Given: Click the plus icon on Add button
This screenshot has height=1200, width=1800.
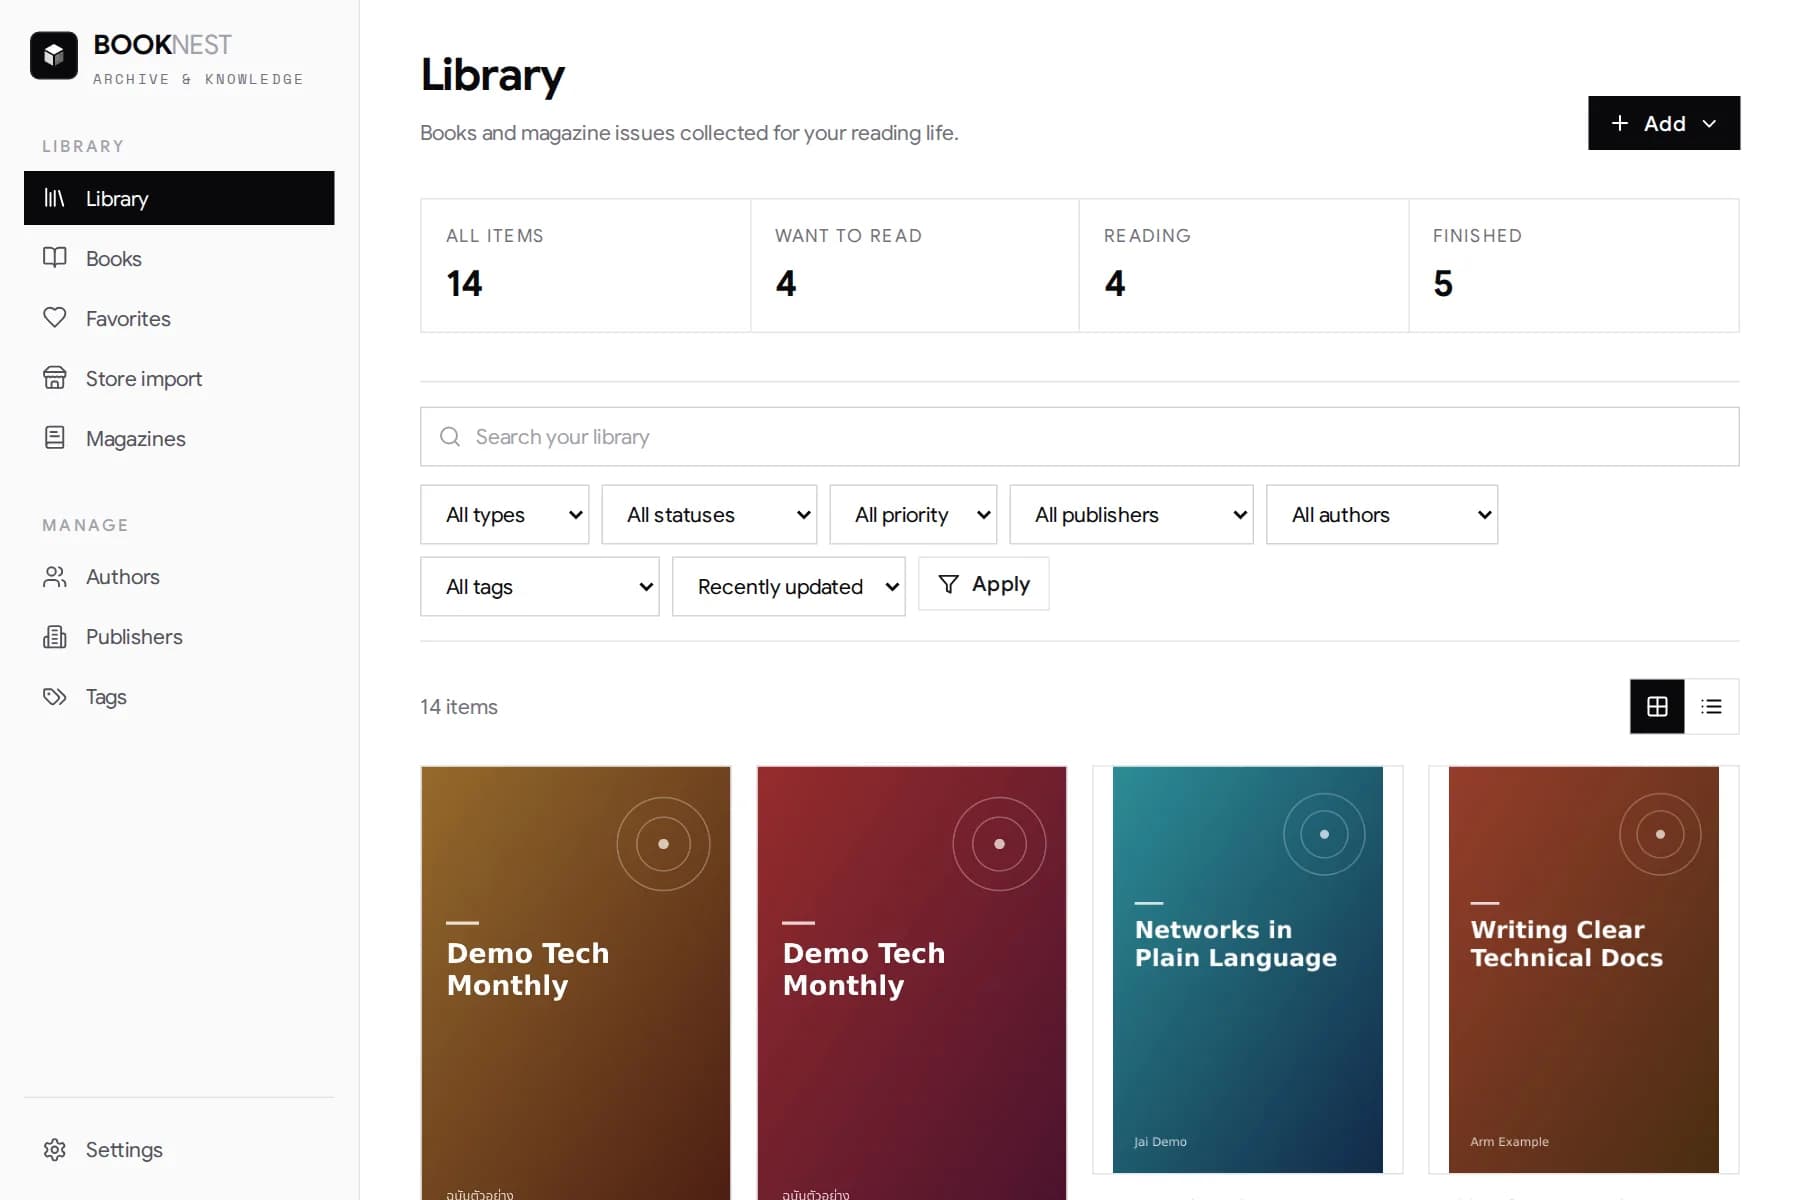Looking at the screenshot, I should [1620, 123].
